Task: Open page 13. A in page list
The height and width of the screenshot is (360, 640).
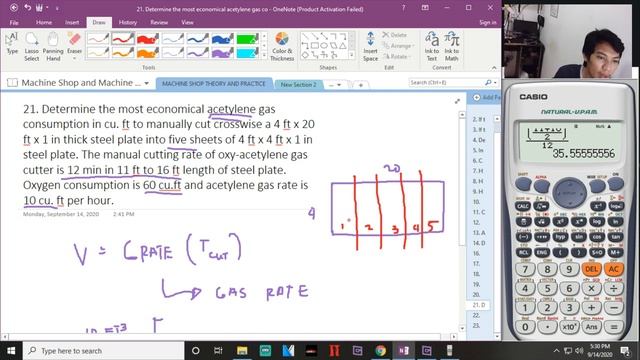Action: coord(479,233)
